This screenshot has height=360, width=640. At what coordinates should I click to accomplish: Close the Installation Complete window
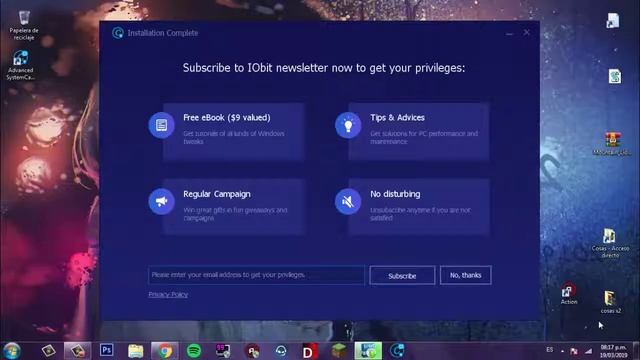pos(527,33)
